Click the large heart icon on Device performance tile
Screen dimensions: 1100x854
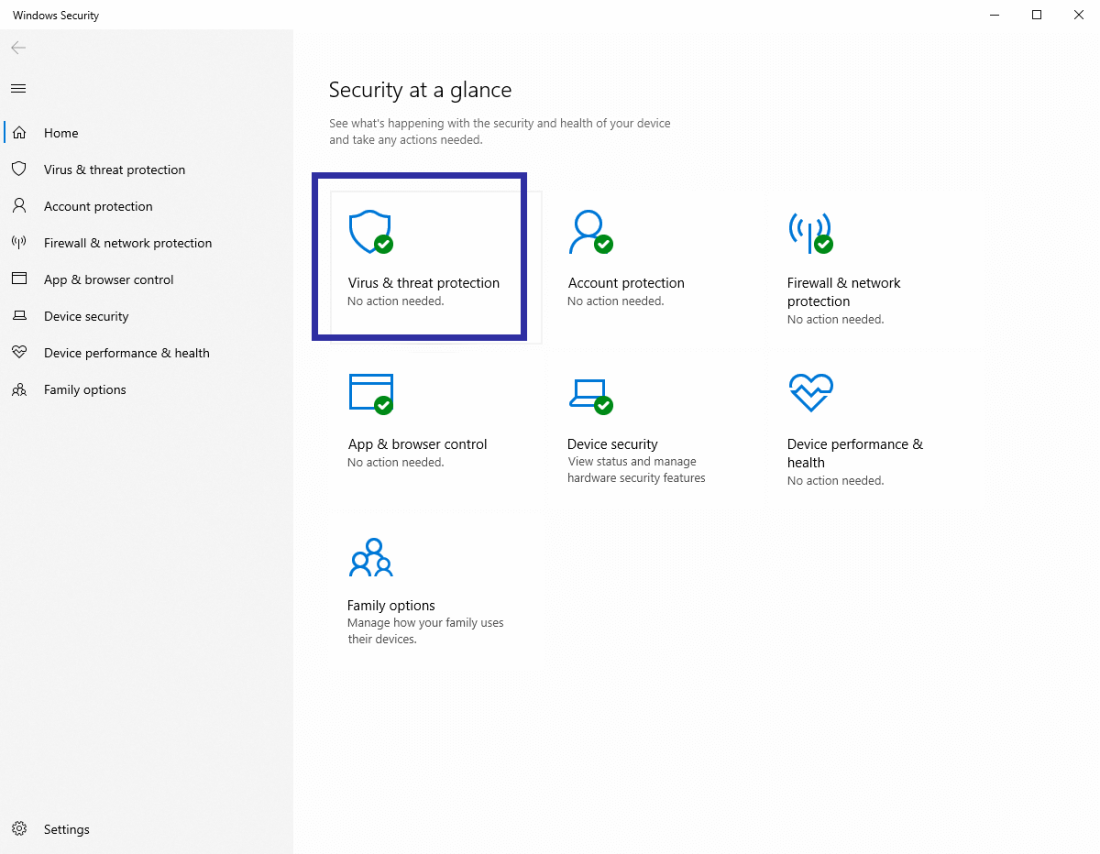pos(810,392)
